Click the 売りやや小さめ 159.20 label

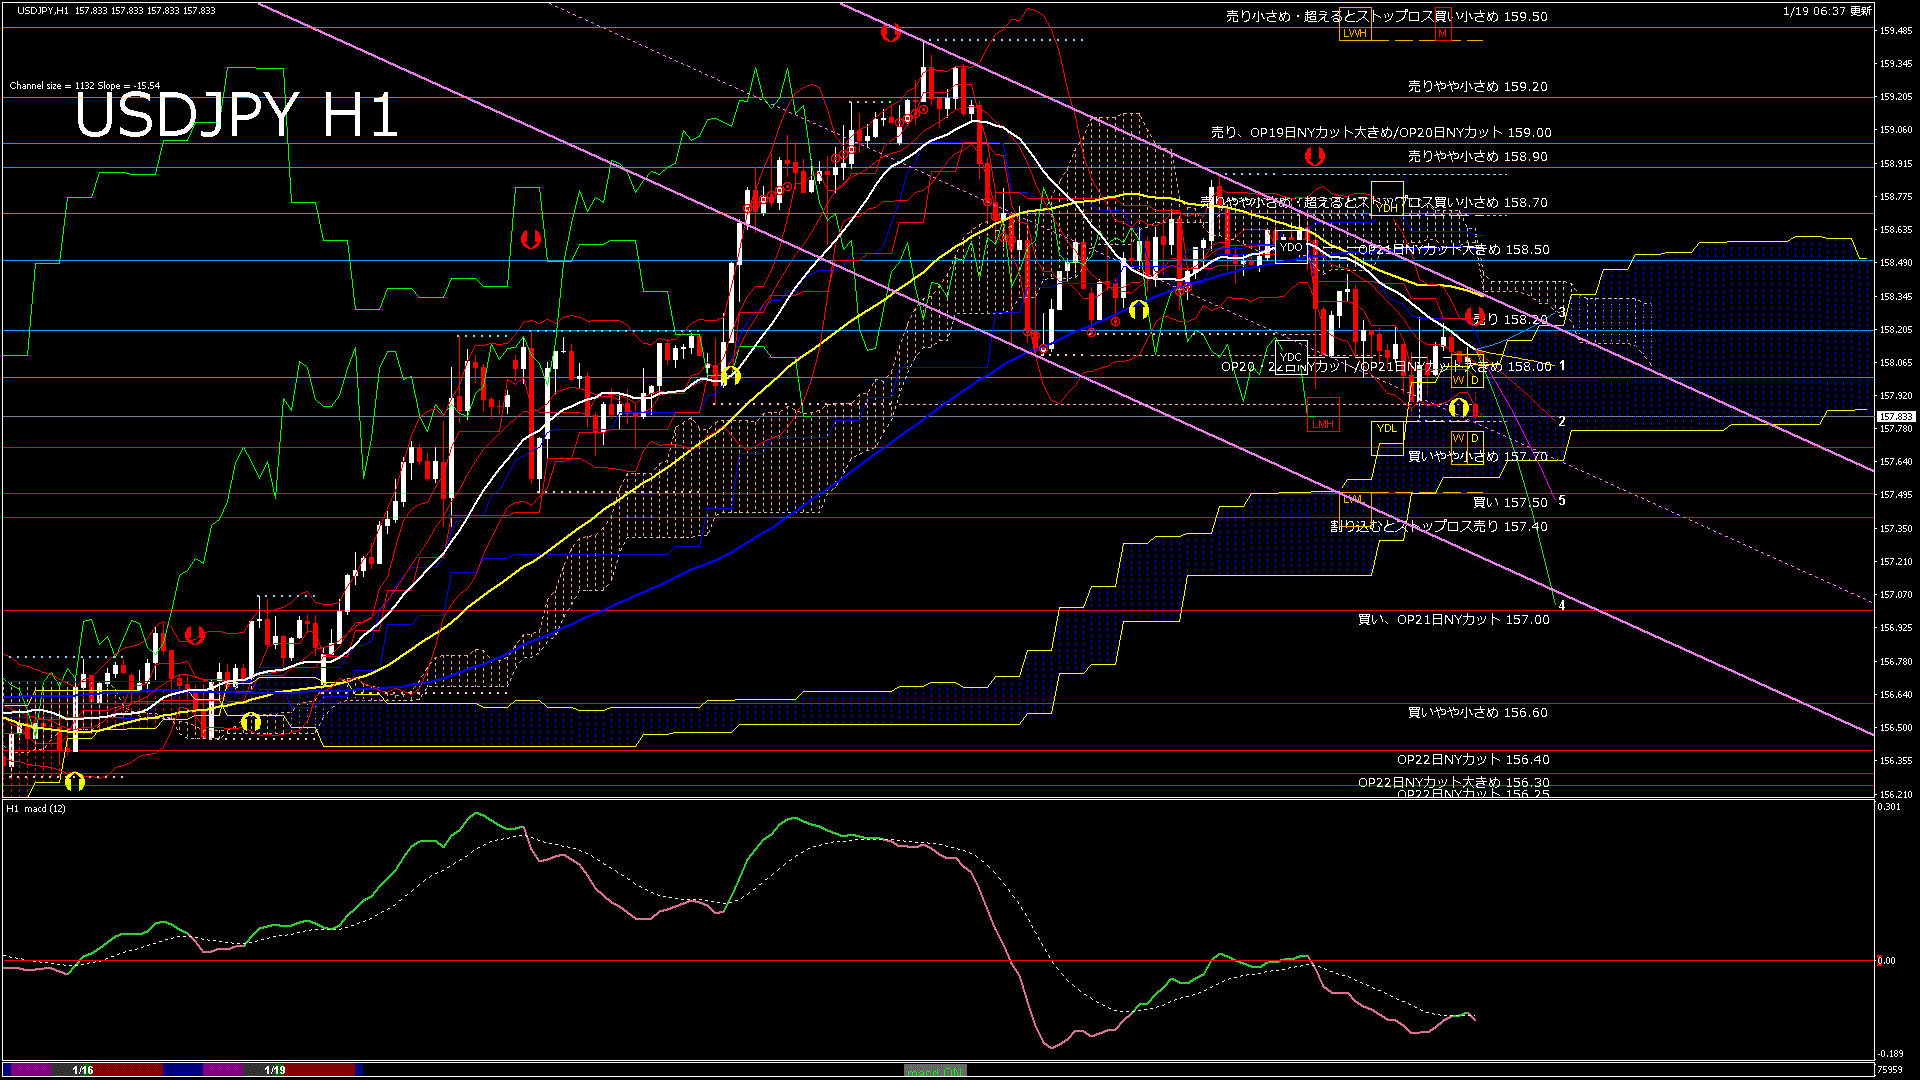1477,87
